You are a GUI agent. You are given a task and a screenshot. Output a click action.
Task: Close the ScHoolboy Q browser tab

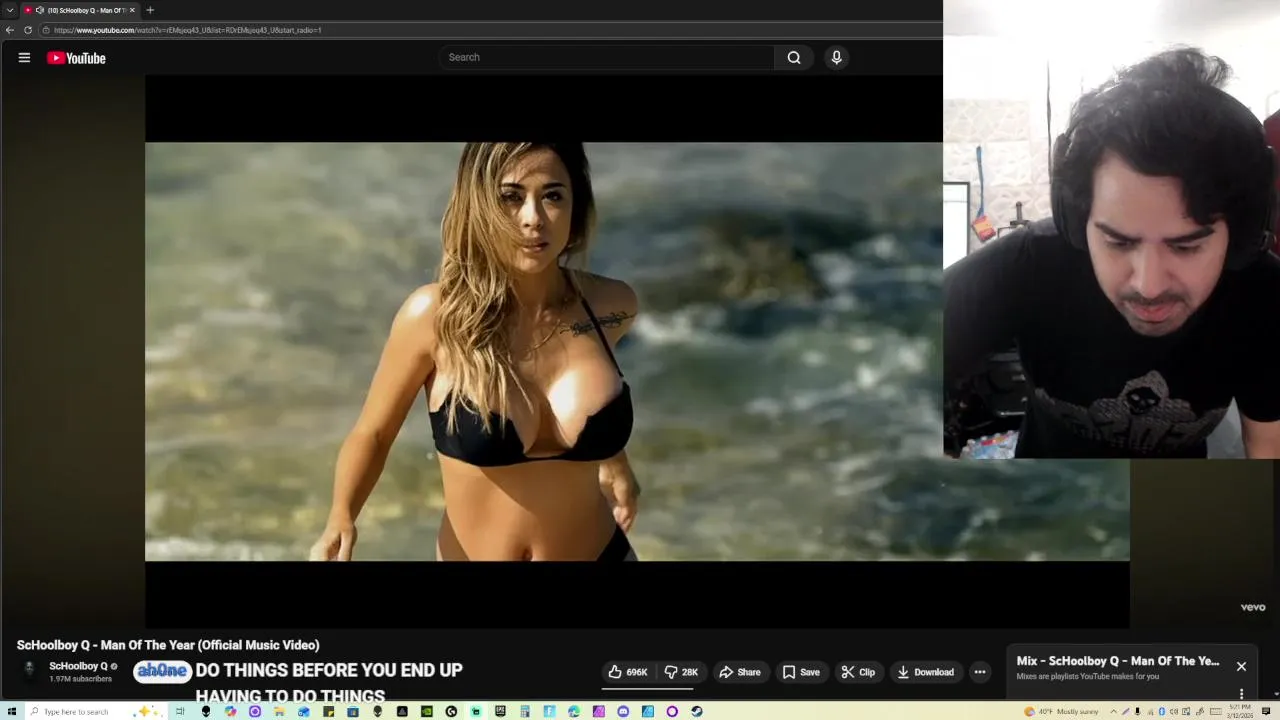point(132,10)
